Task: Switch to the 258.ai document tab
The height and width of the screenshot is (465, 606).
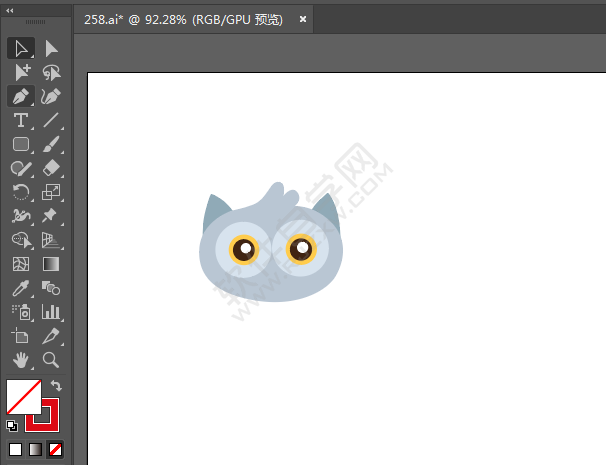Action: point(184,19)
